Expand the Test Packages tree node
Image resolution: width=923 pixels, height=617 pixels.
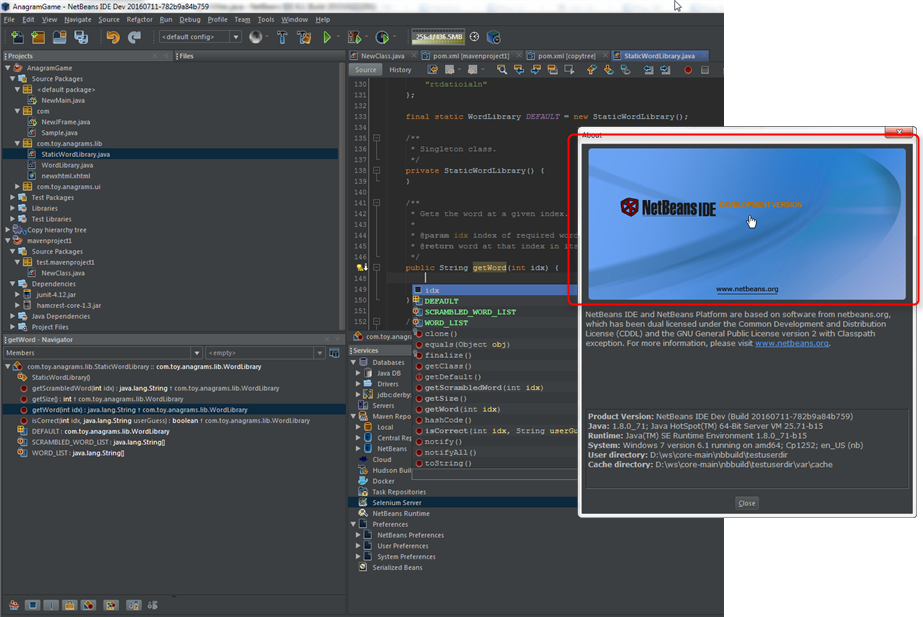click(12, 198)
